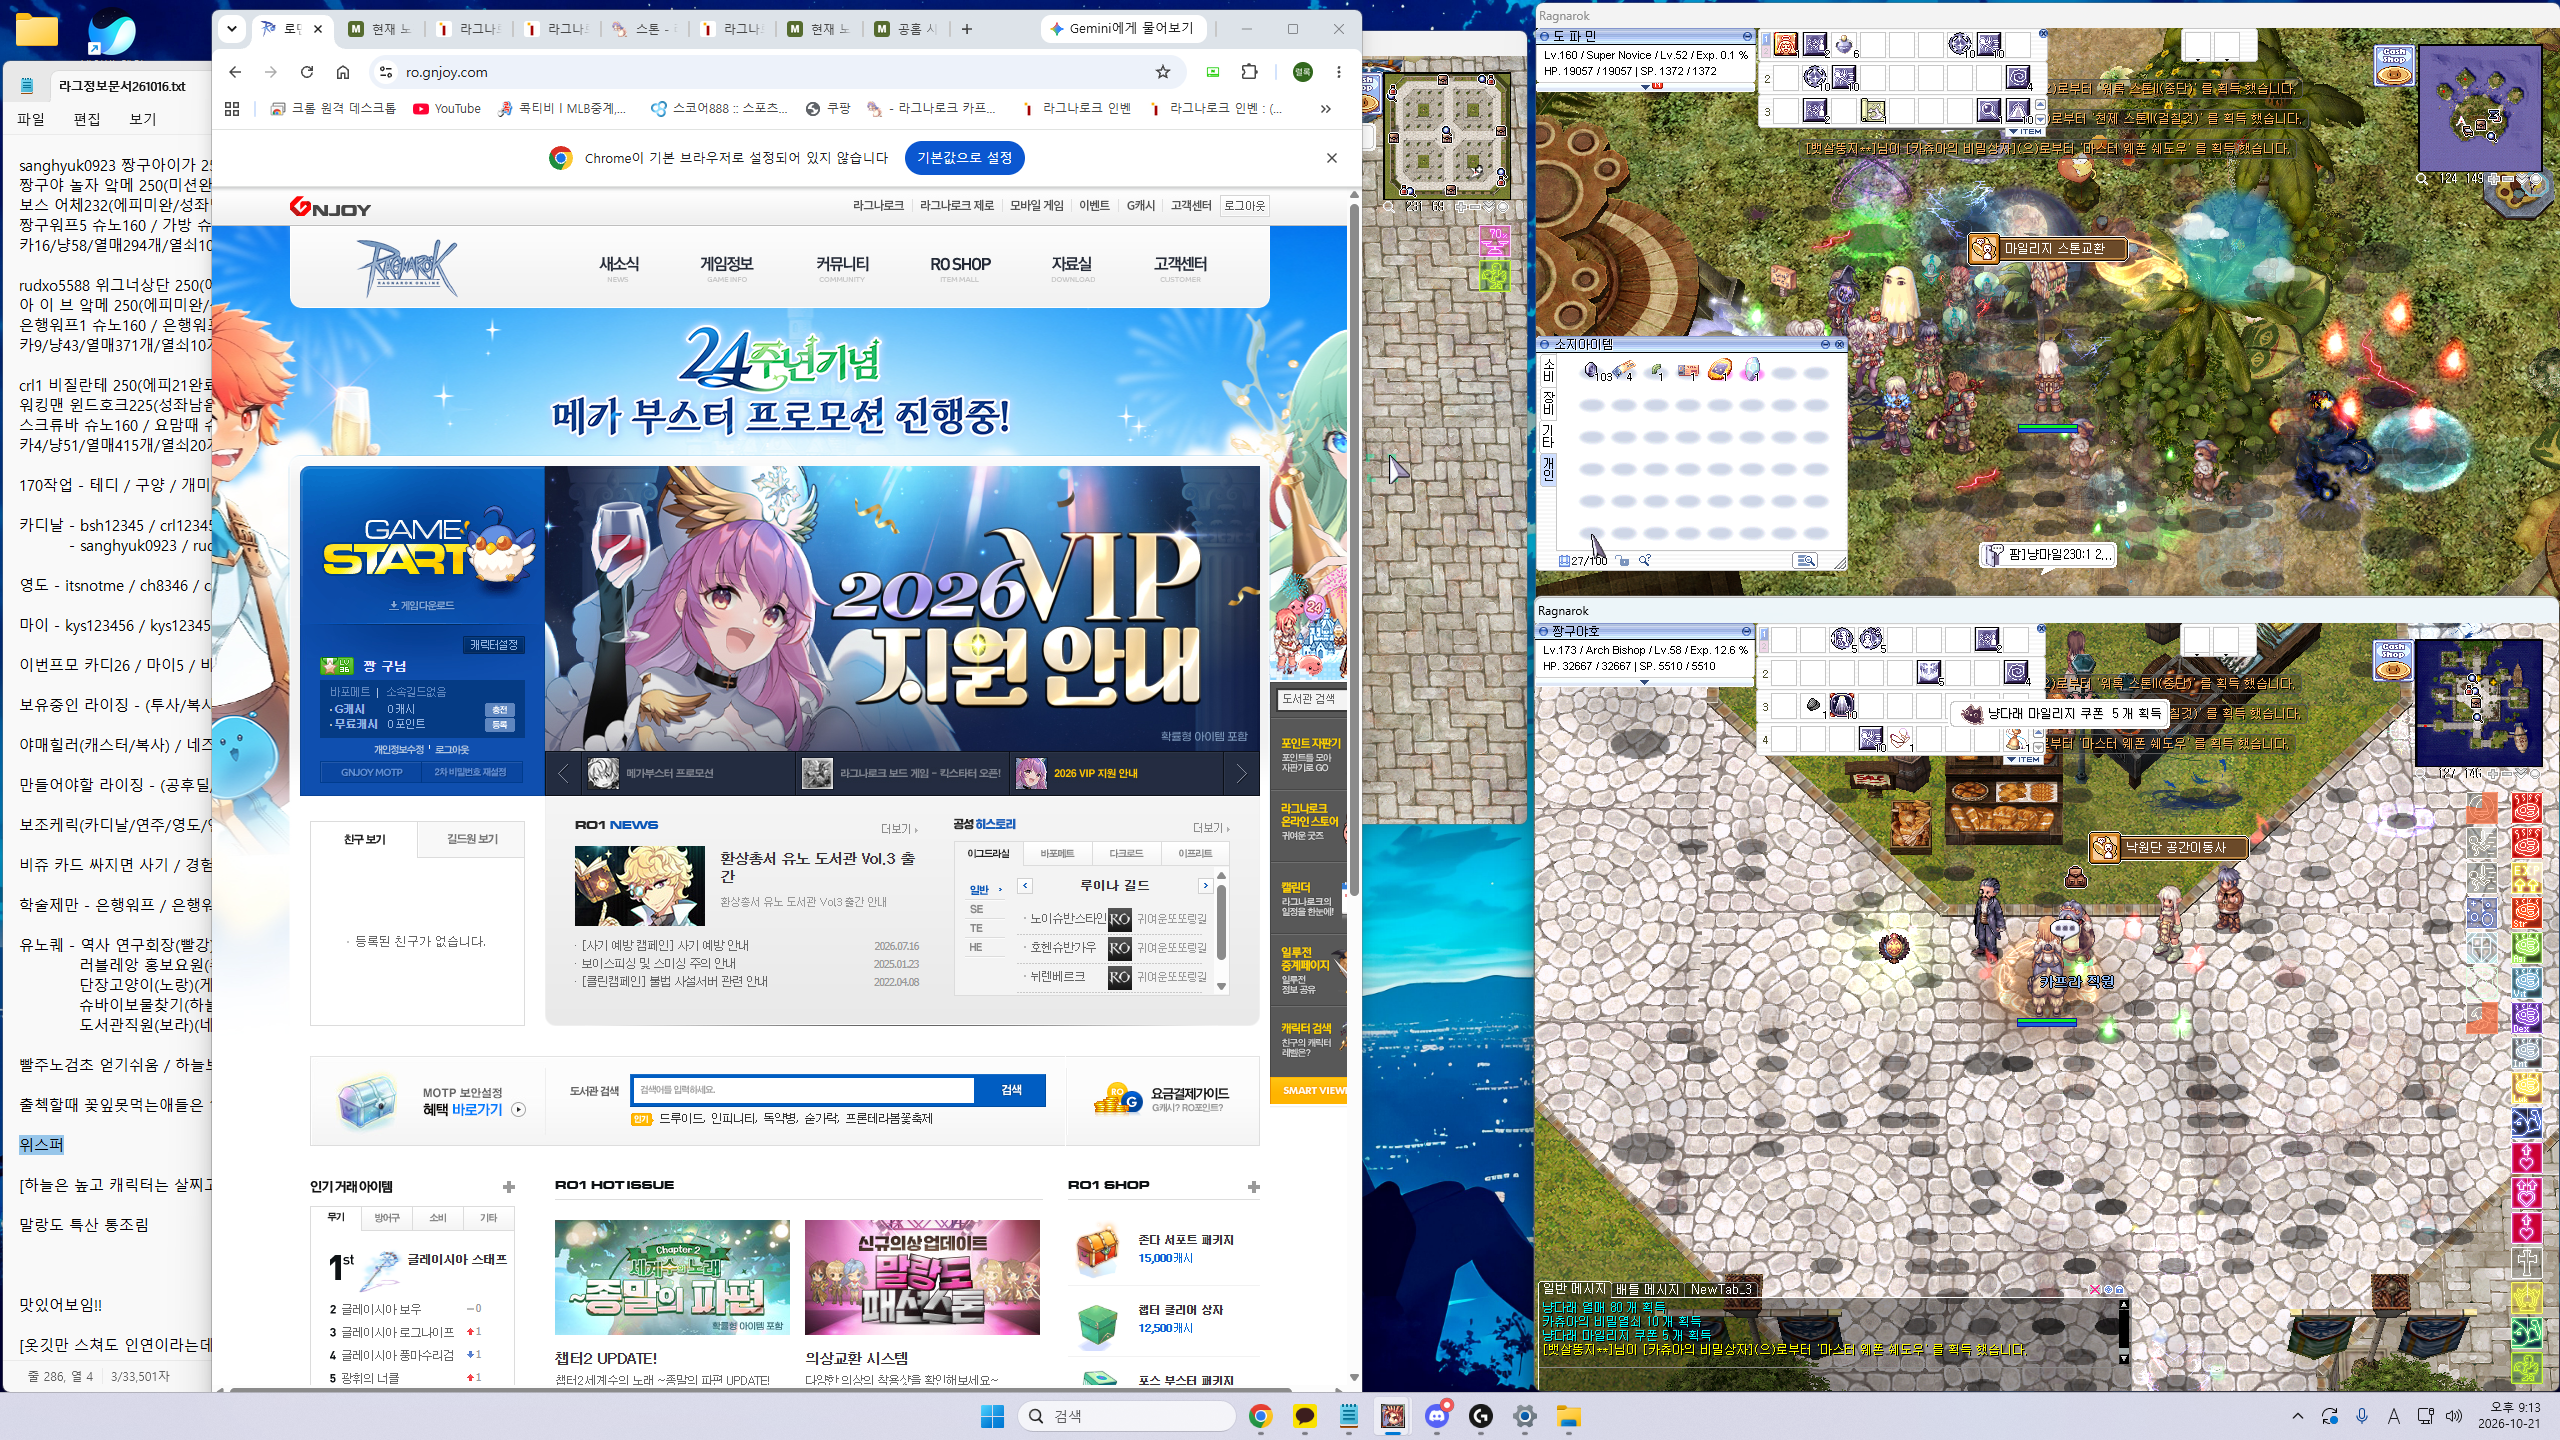The width and height of the screenshot is (2560, 1440).
Task: Click microphone icon in system tray
Action: pyautogui.click(x=2362, y=1416)
